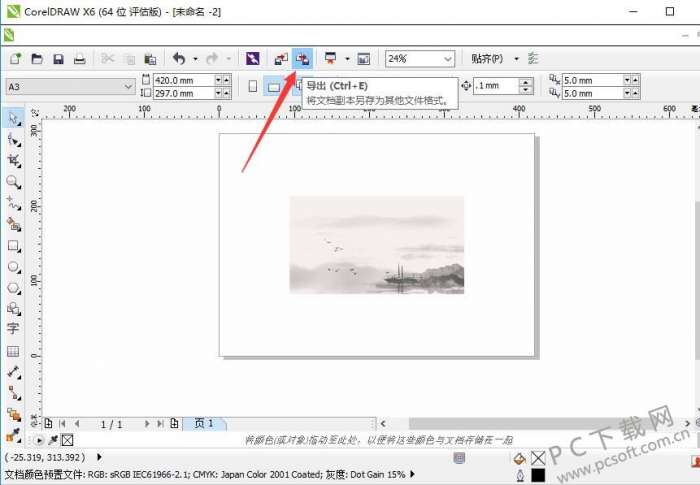Select the Zoom tool
The height and width of the screenshot is (485, 700).
14,182
